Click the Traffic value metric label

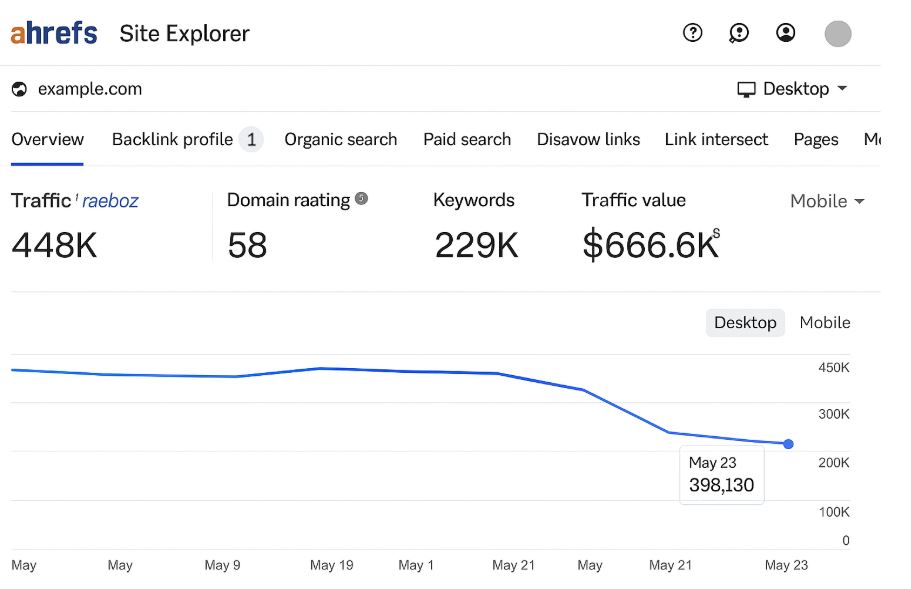pyautogui.click(x=633, y=200)
